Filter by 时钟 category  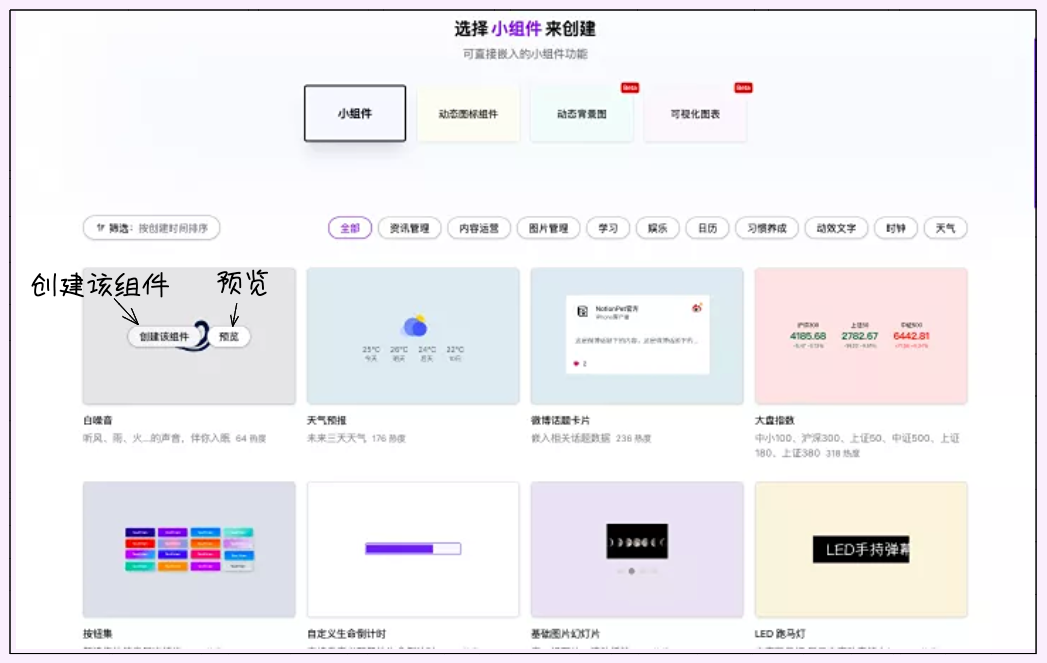coord(895,228)
